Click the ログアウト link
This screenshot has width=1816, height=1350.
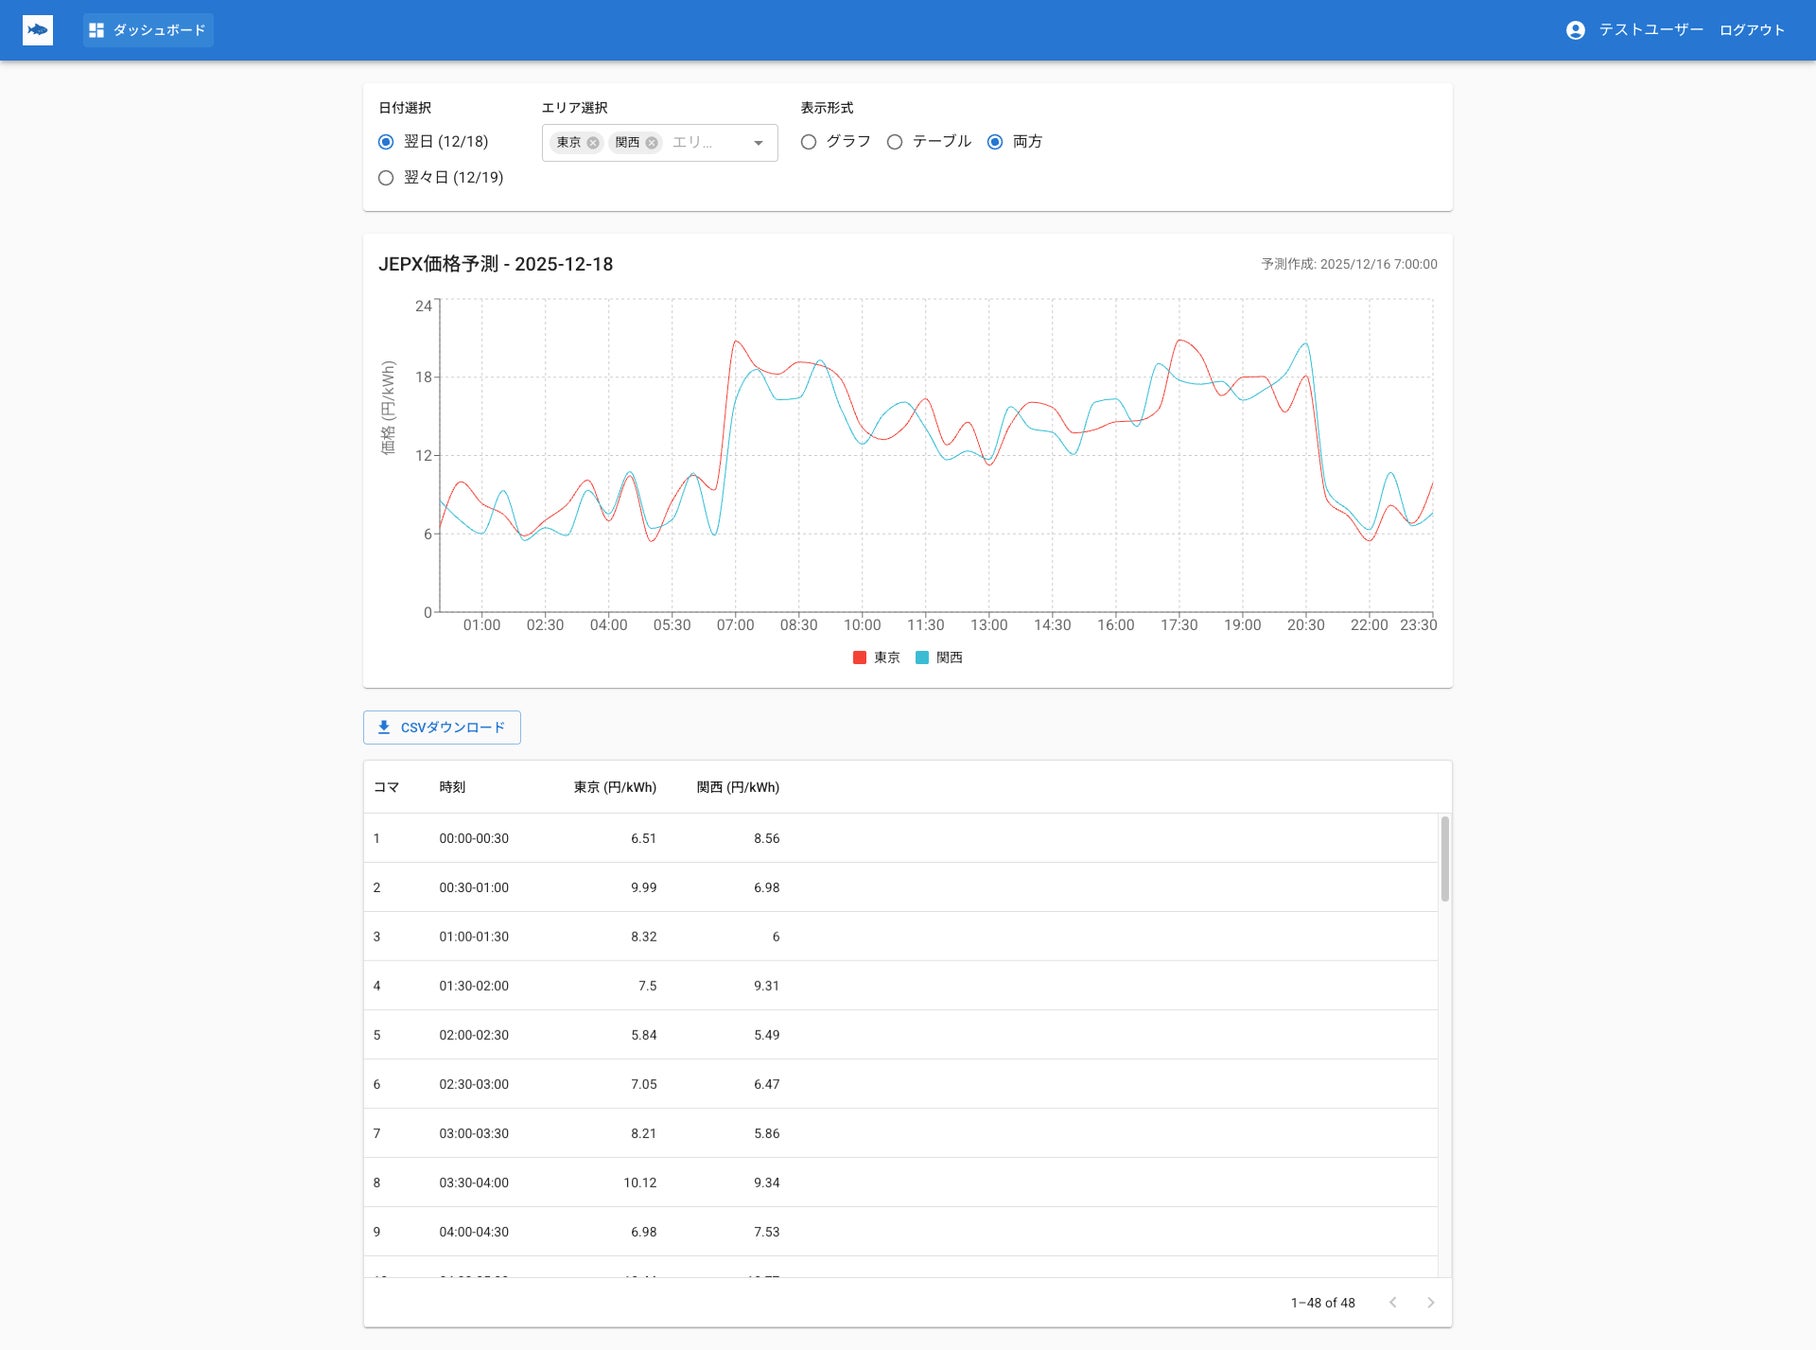(1751, 30)
